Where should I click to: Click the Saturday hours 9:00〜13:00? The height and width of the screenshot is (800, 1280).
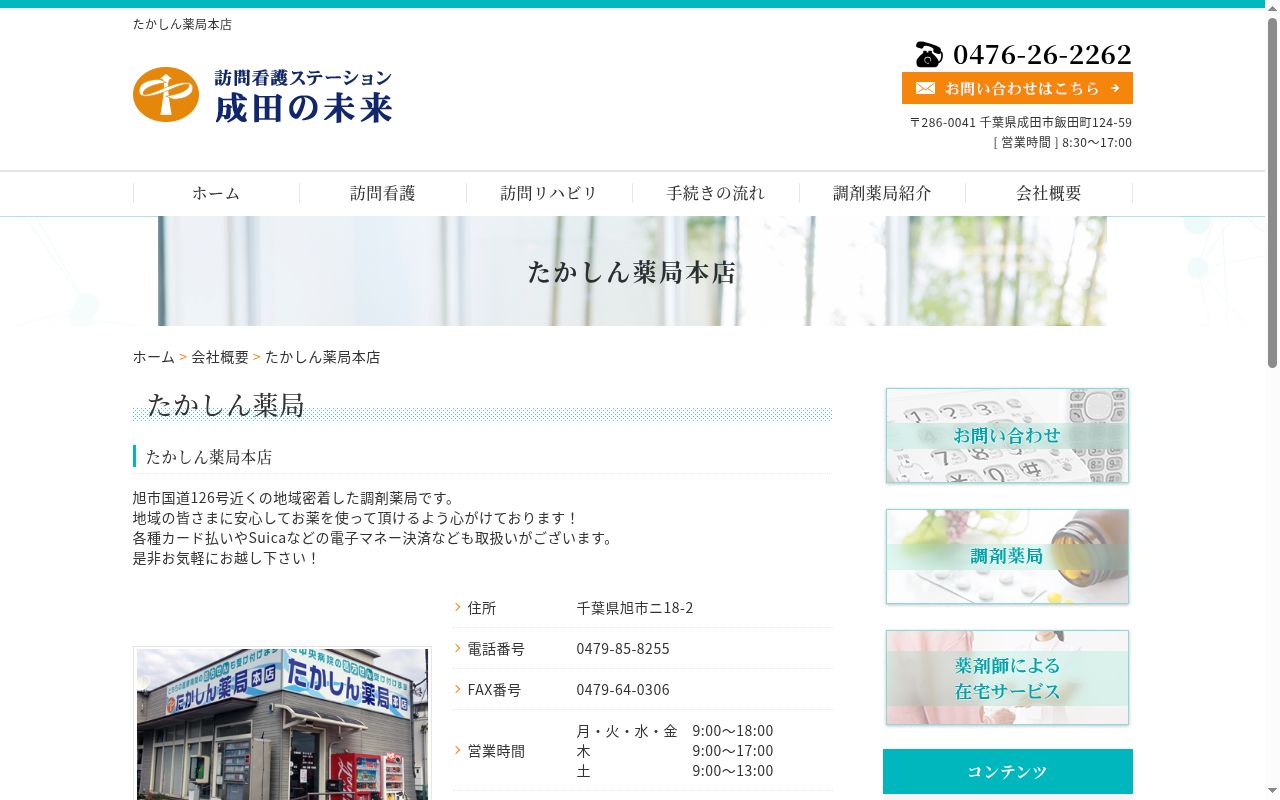click(733, 771)
